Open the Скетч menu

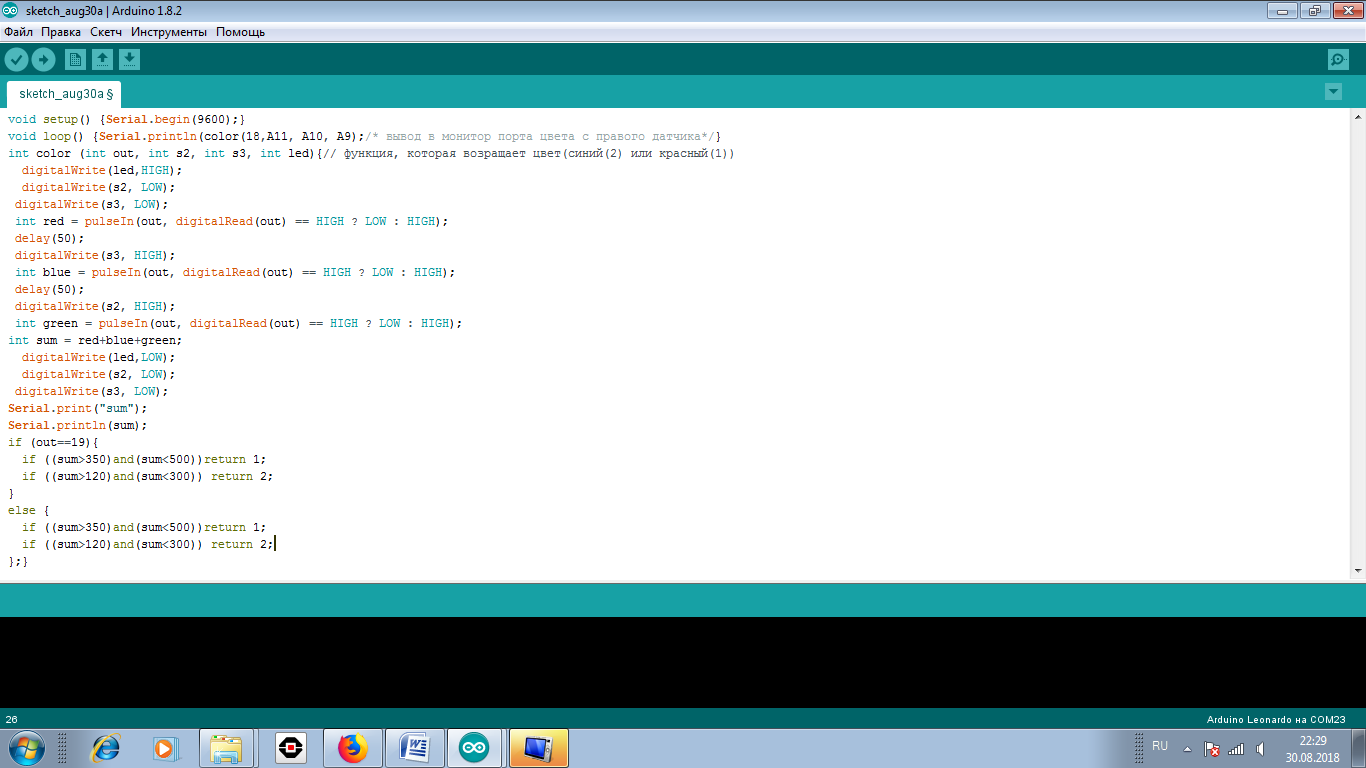(106, 32)
